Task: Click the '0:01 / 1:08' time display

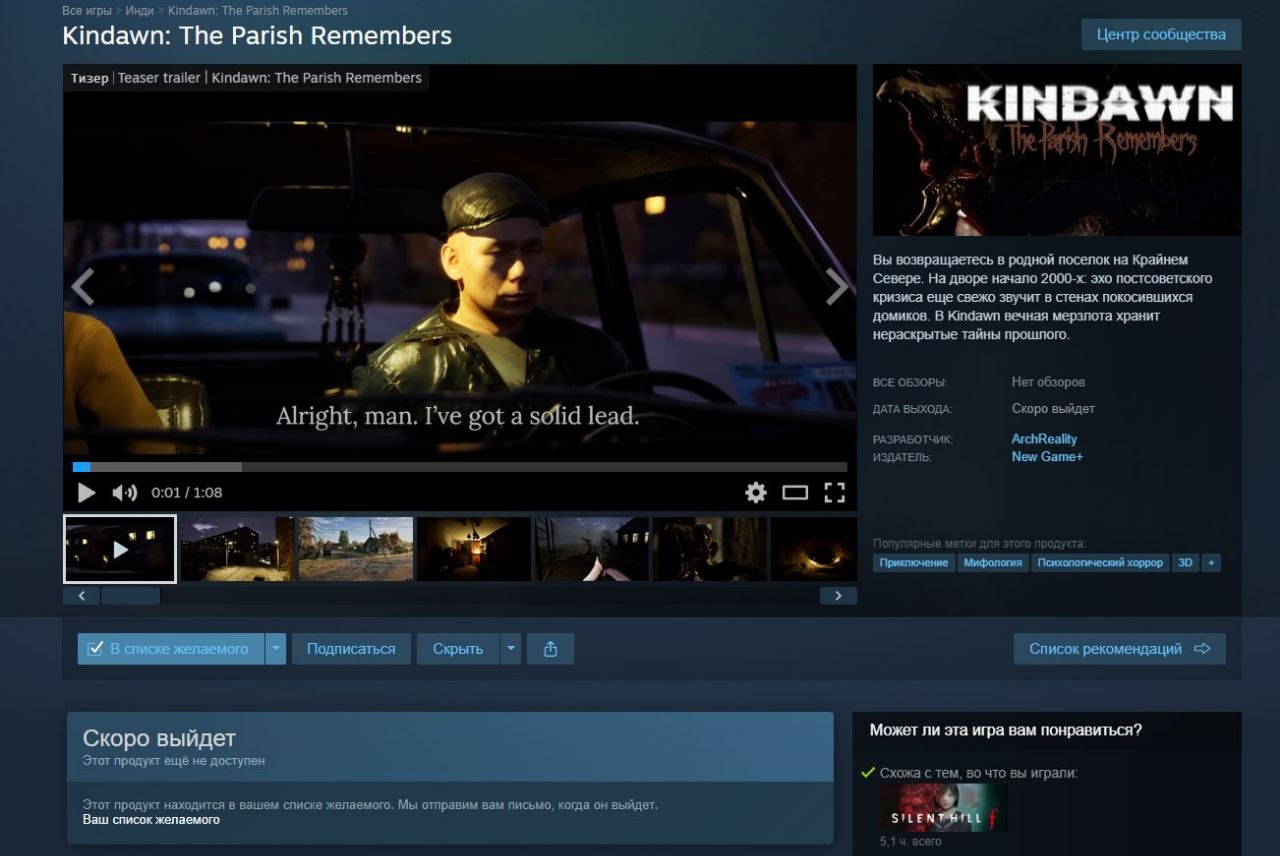Action: coord(187,492)
